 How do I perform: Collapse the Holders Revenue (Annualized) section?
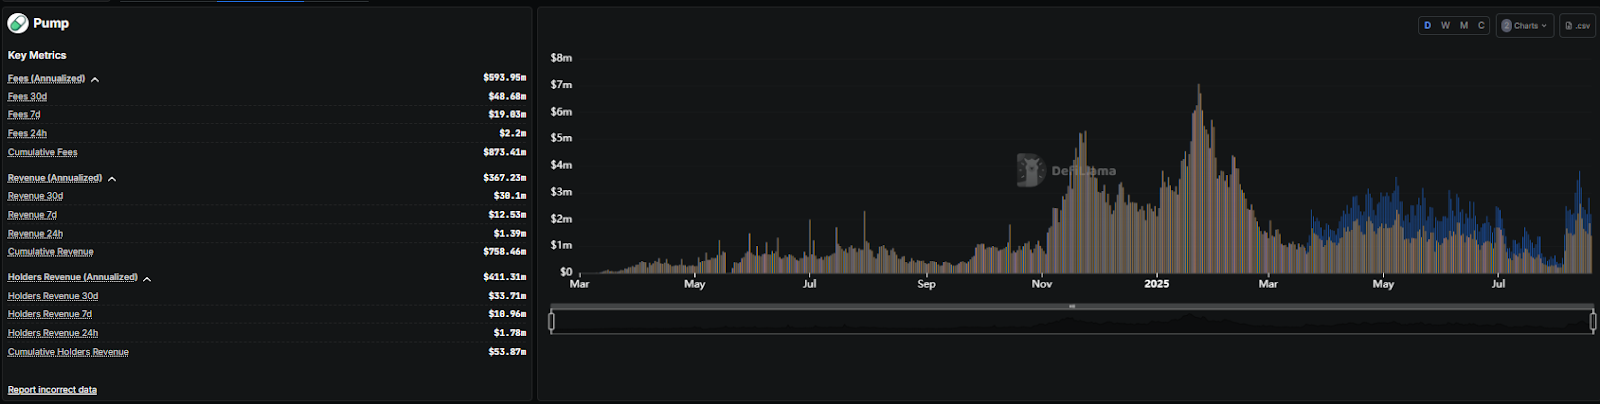(147, 279)
